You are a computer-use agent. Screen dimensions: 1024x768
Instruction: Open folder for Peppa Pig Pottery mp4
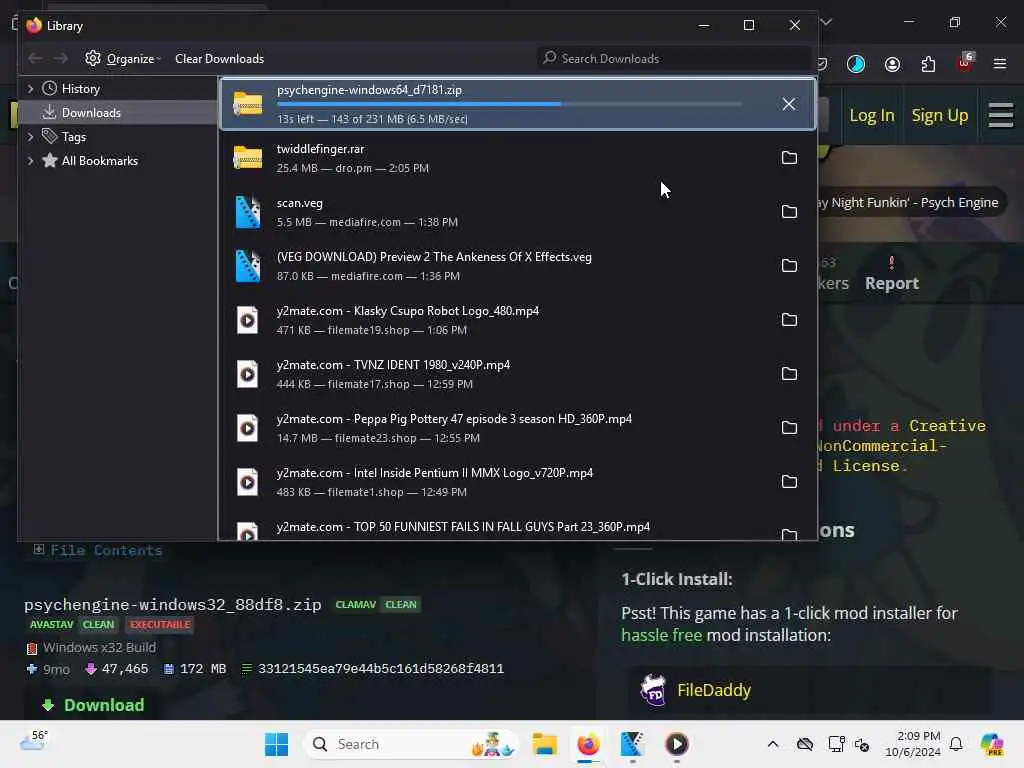coord(789,427)
